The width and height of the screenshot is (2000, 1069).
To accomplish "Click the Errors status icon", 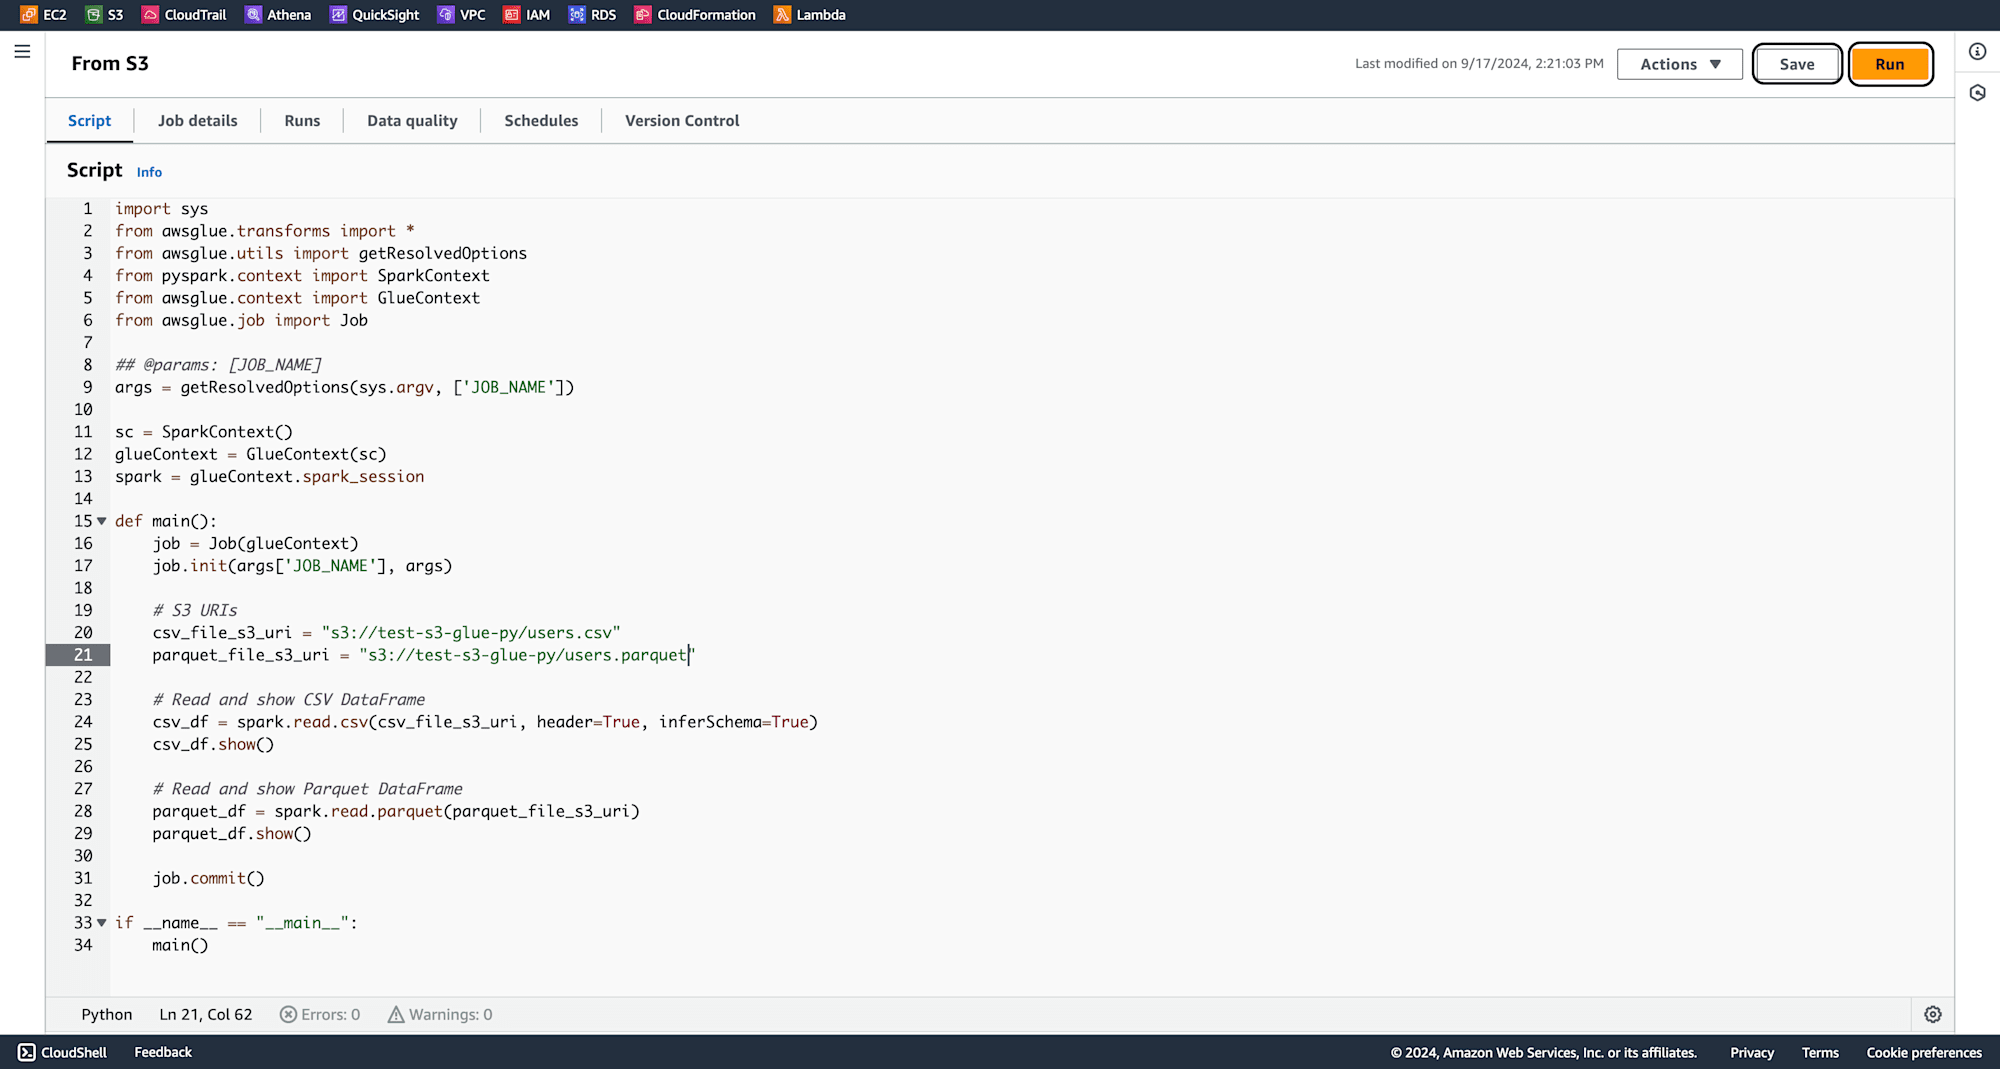I will pos(288,1014).
